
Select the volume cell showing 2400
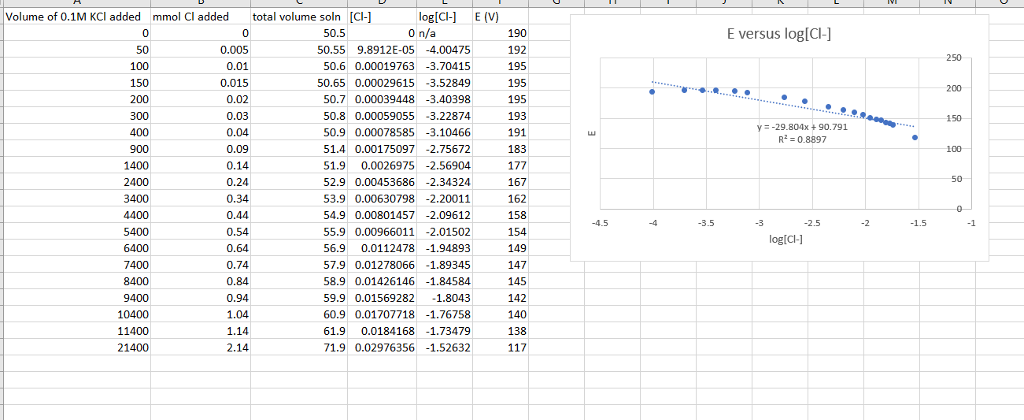click(76, 182)
